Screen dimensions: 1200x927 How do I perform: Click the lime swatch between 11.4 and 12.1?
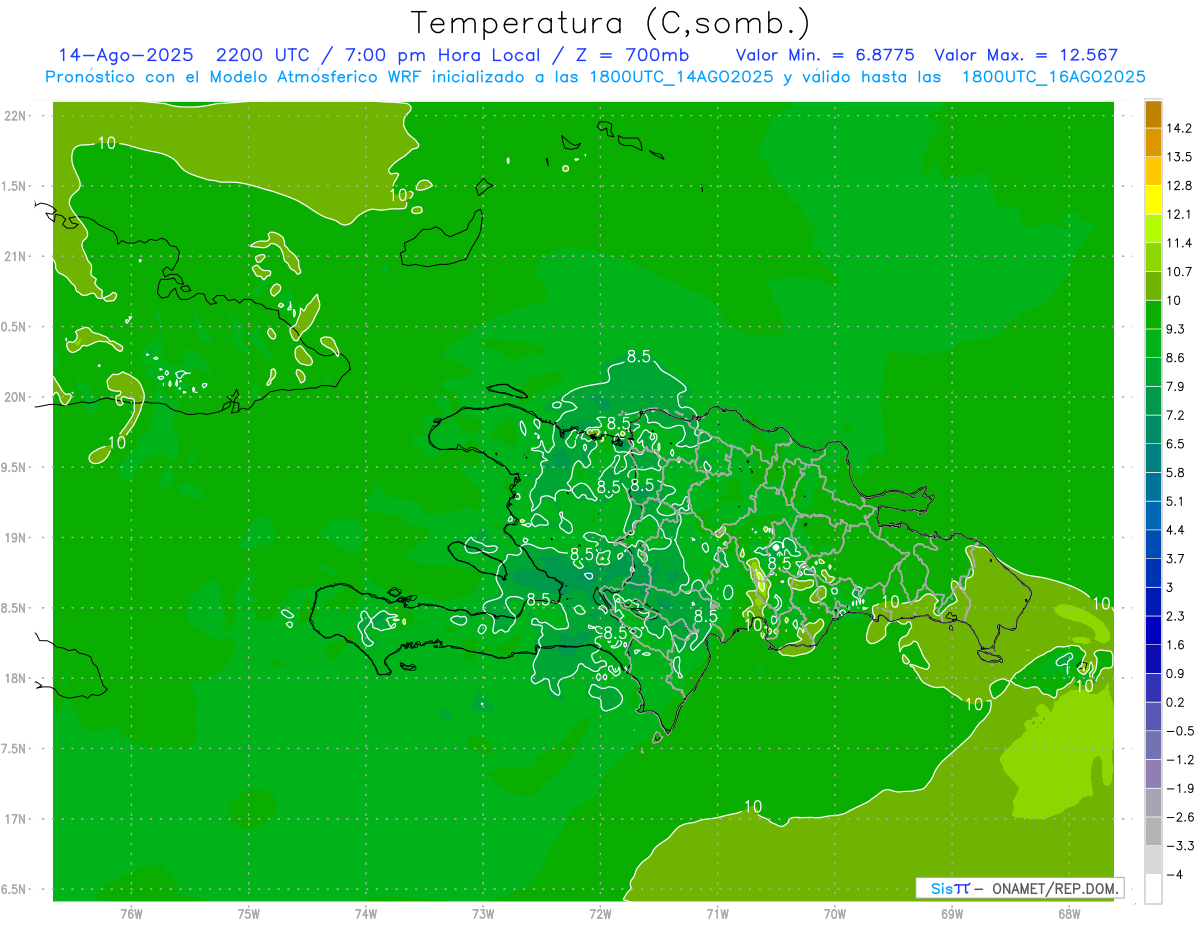1153,229
